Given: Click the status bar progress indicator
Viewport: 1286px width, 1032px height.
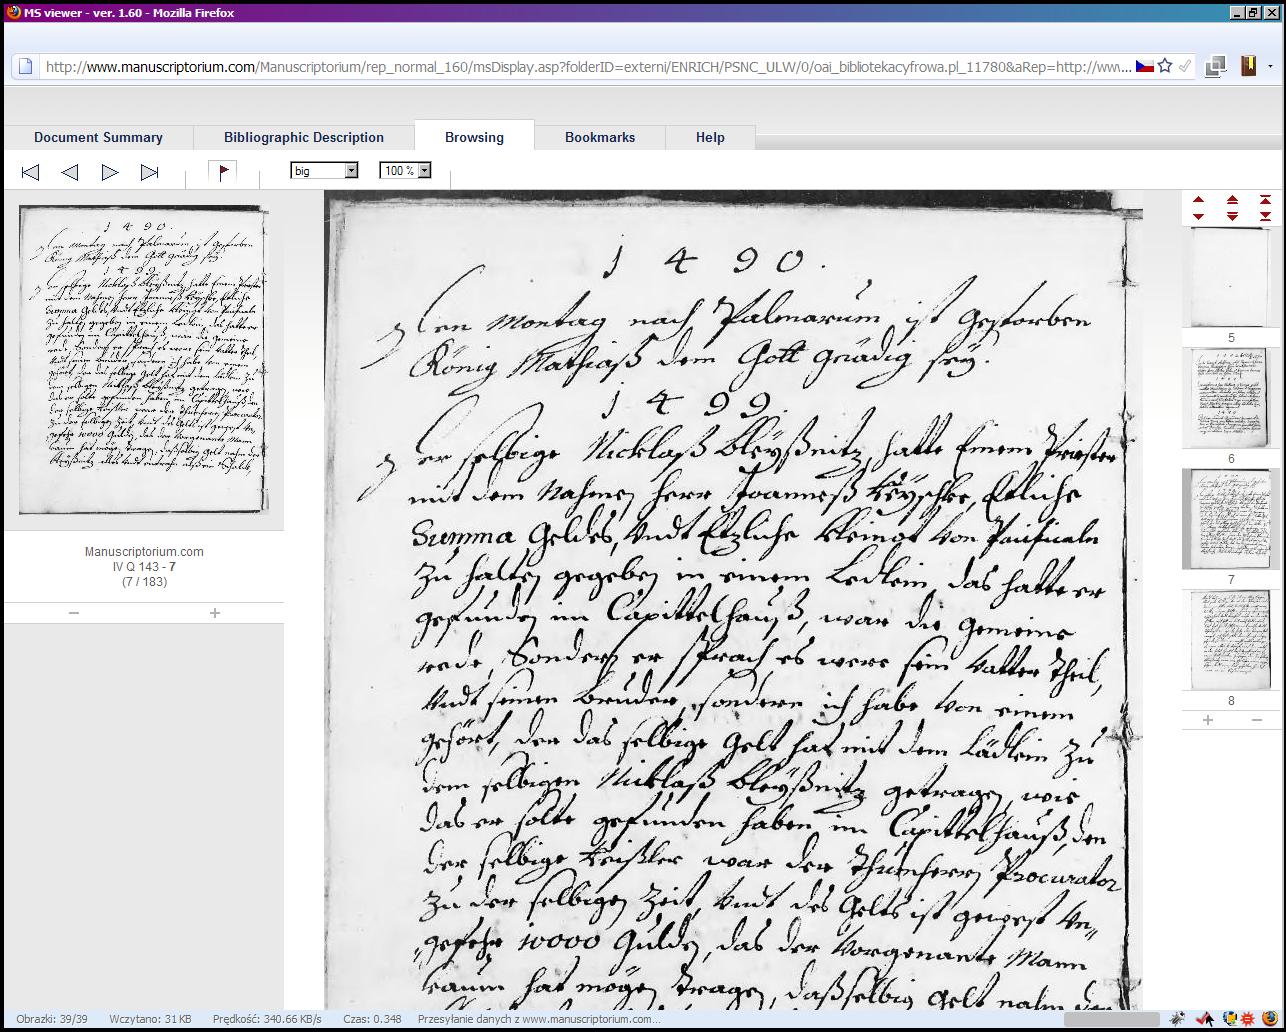Looking at the screenshot, I should point(1111,1019).
